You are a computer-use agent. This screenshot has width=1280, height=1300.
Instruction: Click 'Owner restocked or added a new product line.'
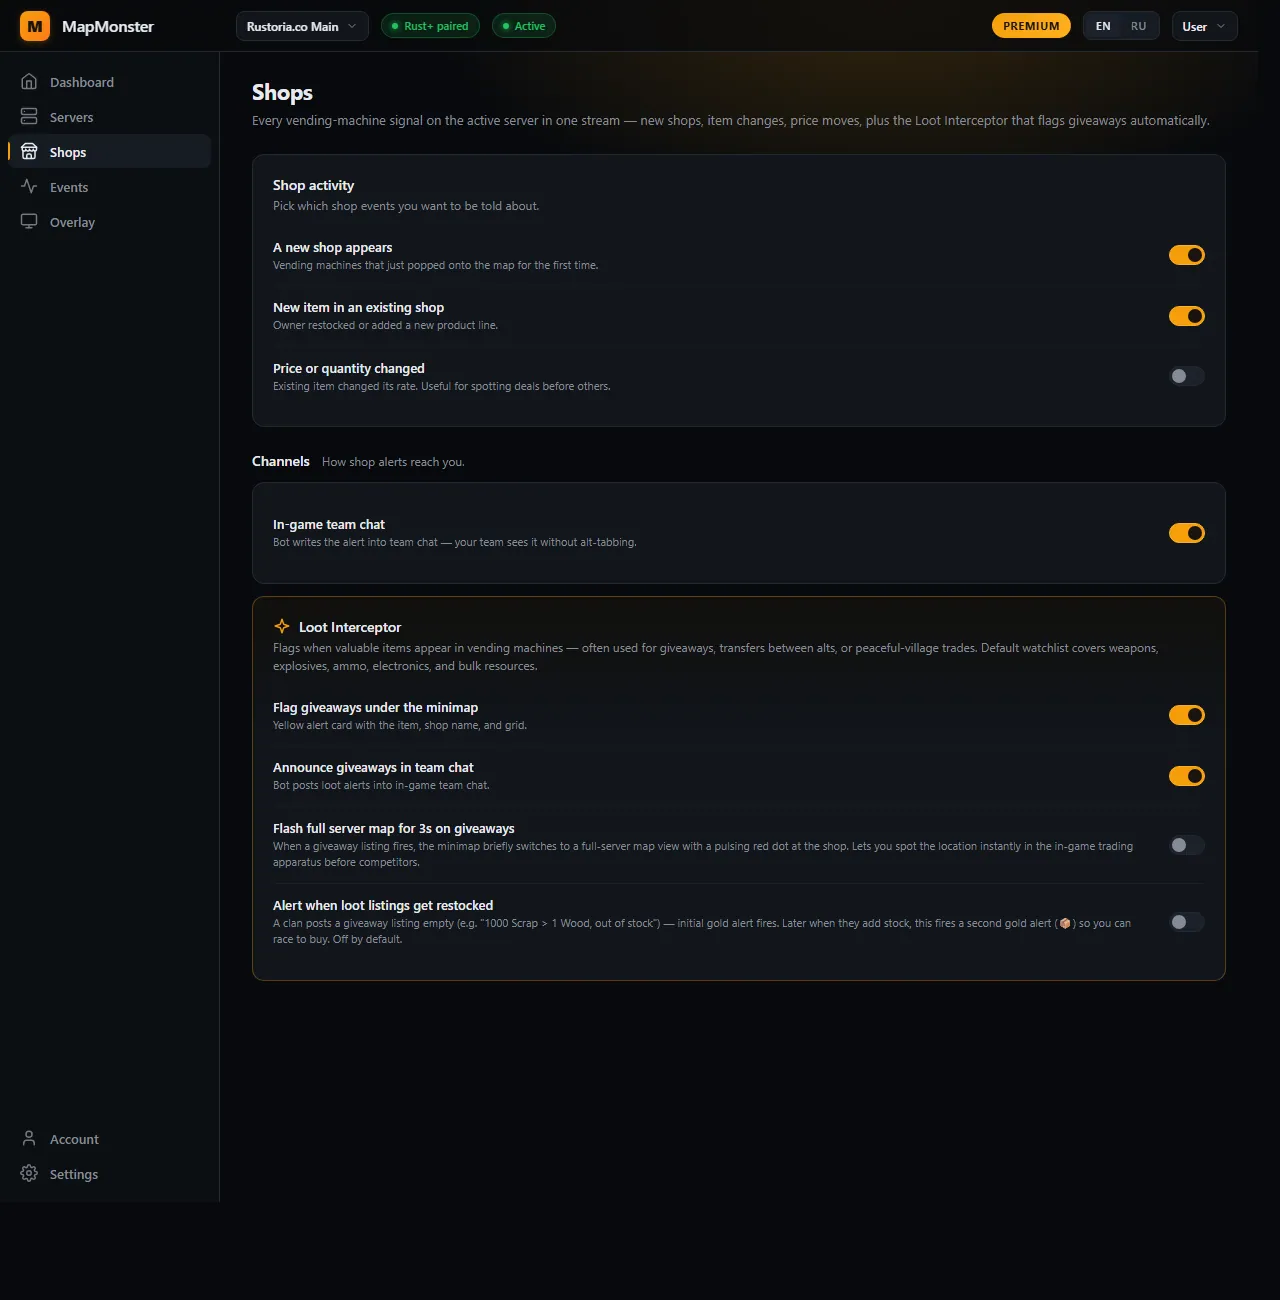pos(385,325)
